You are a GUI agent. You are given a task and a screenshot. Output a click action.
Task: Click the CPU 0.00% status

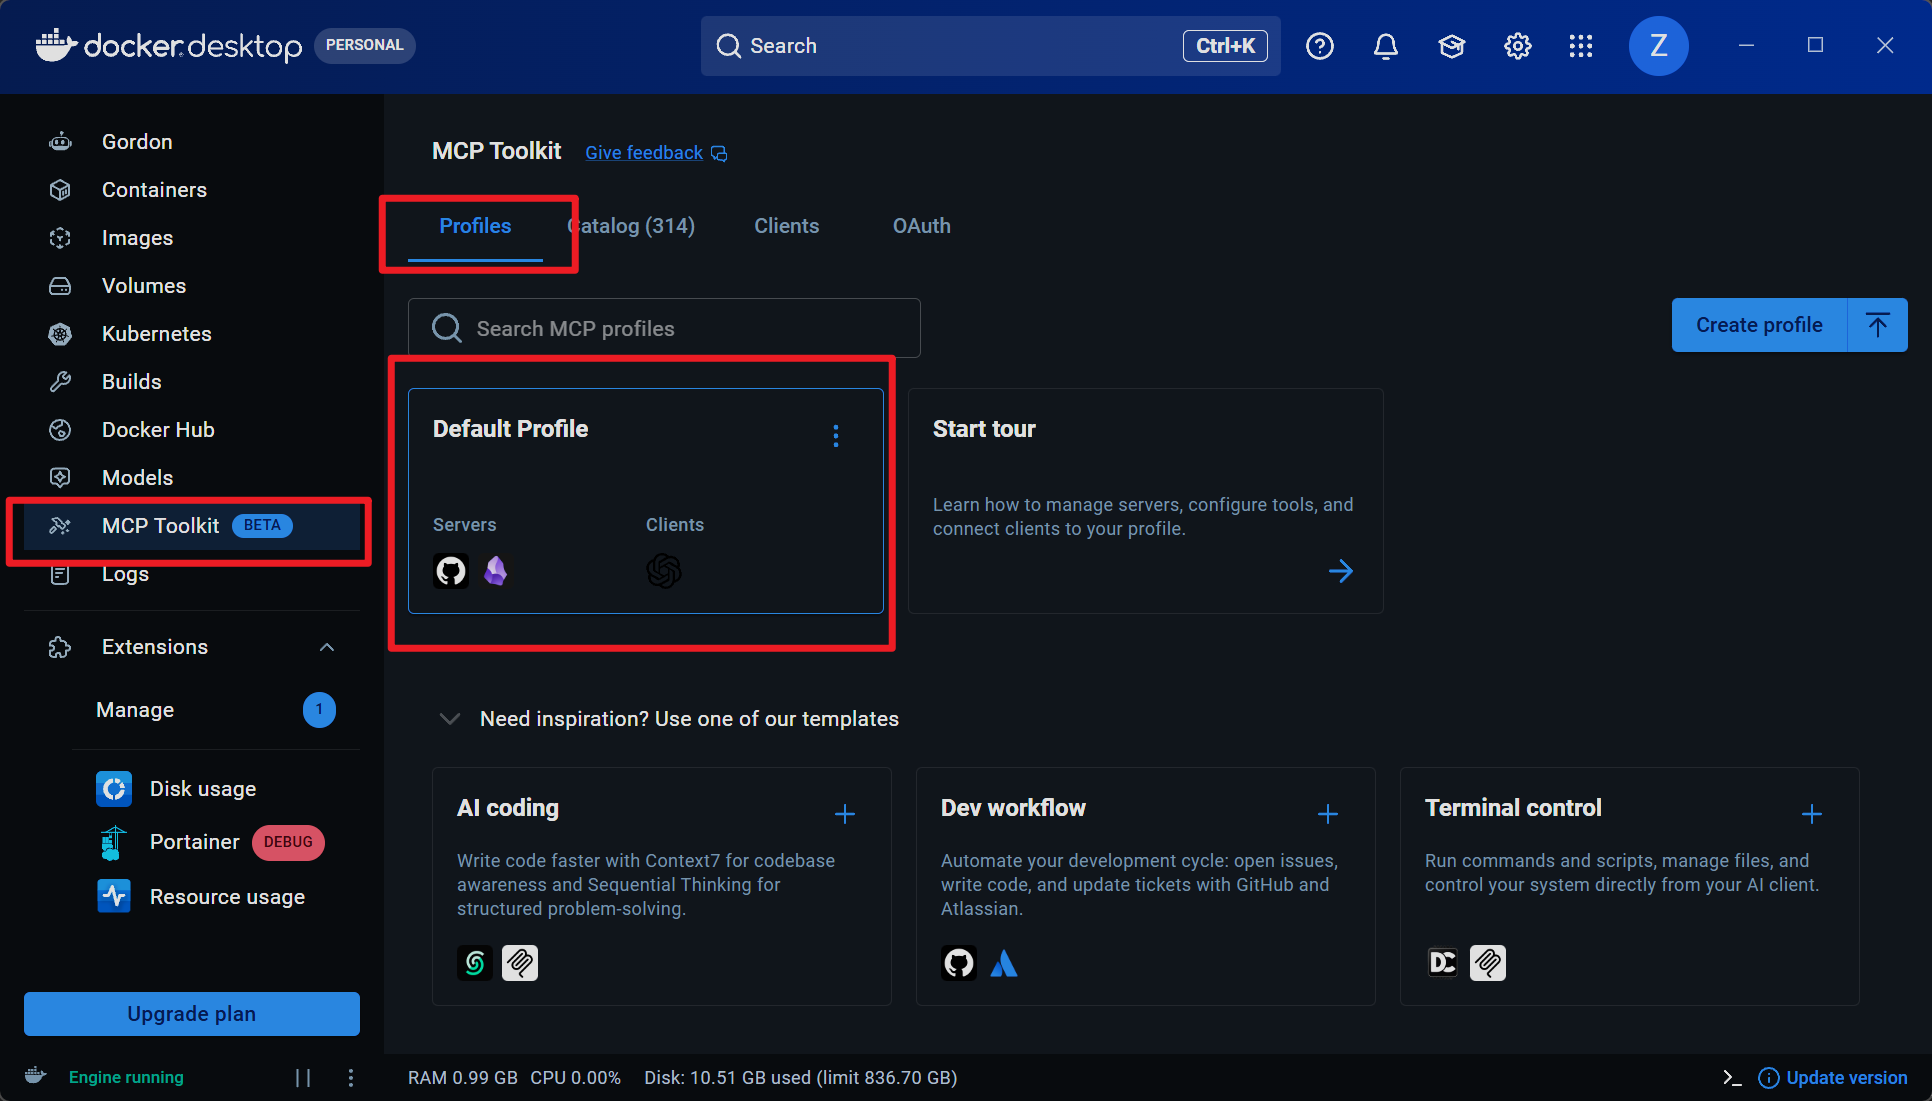(x=576, y=1077)
